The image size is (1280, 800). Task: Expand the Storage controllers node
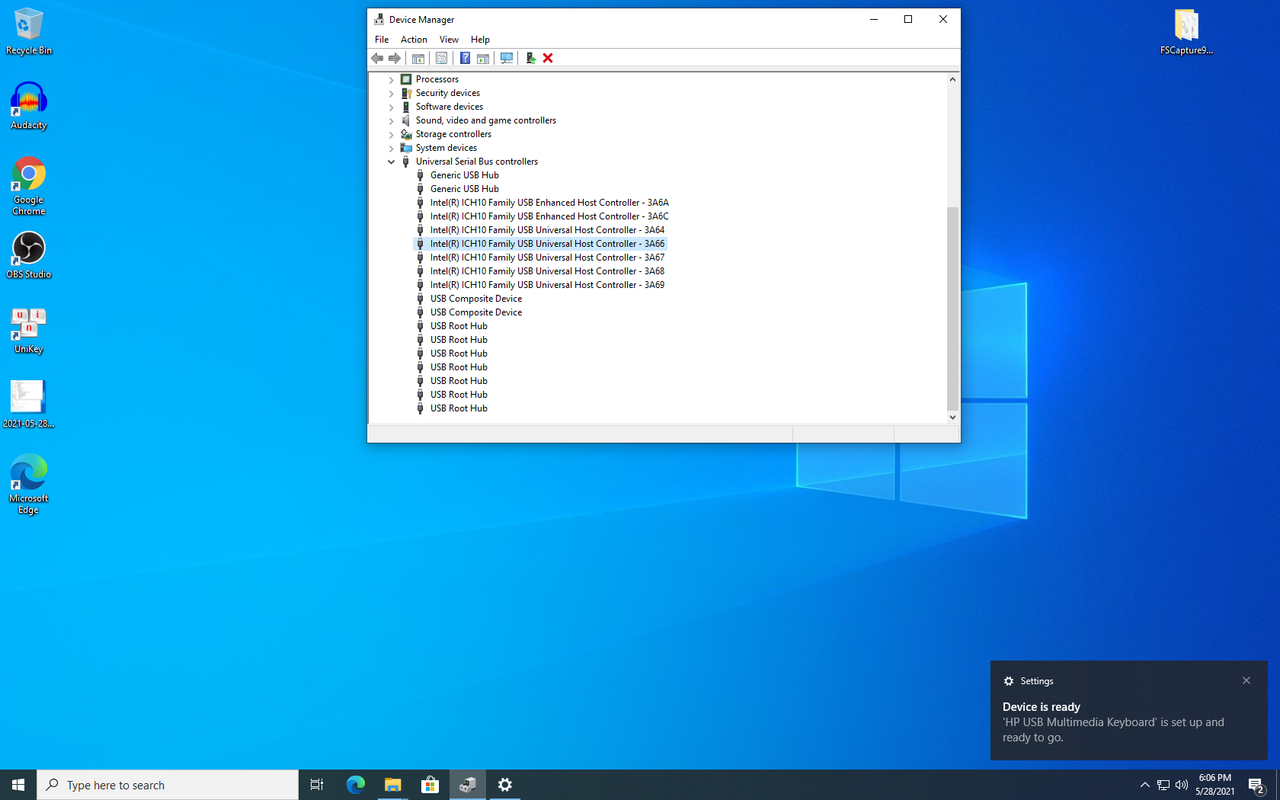pos(391,134)
